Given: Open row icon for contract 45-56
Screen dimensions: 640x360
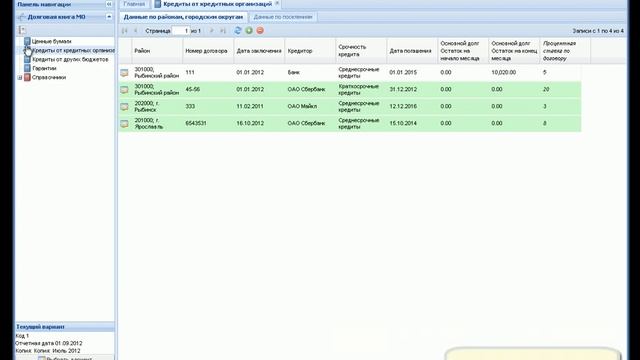Looking at the screenshot, I should pyautogui.click(x=124, y=89).
